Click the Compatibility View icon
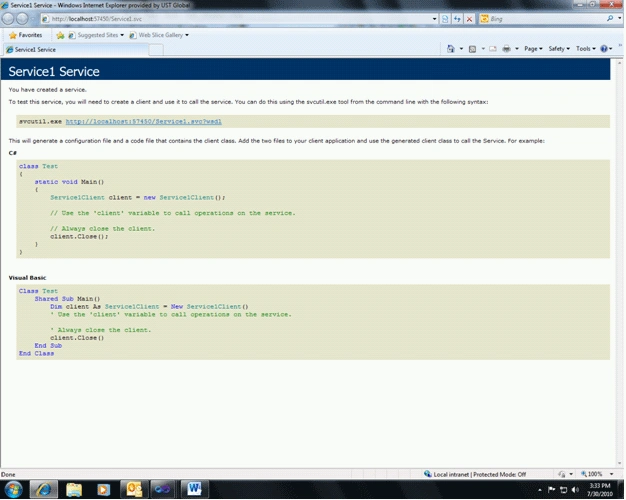This screenshot has height=500, width=626. (445, 19)
